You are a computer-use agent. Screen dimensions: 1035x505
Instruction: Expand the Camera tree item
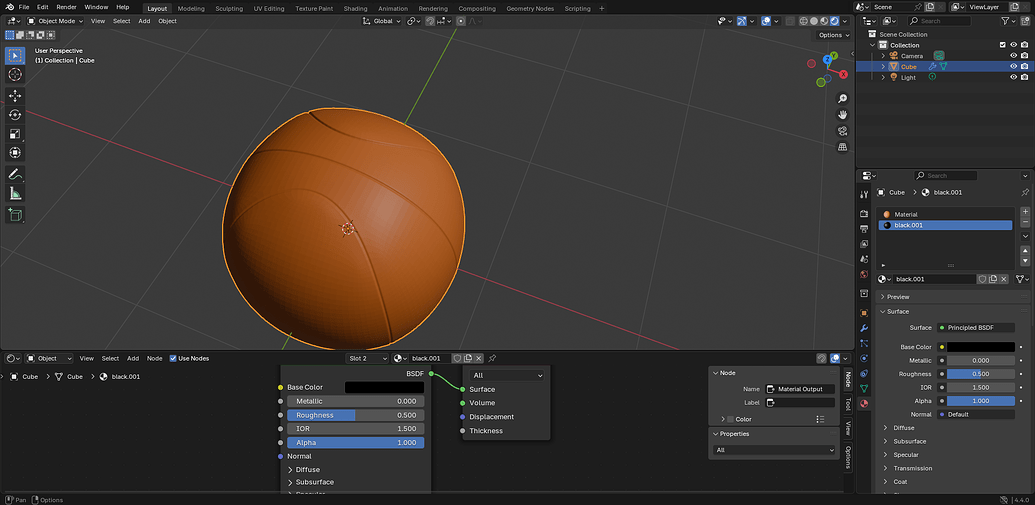883,55
